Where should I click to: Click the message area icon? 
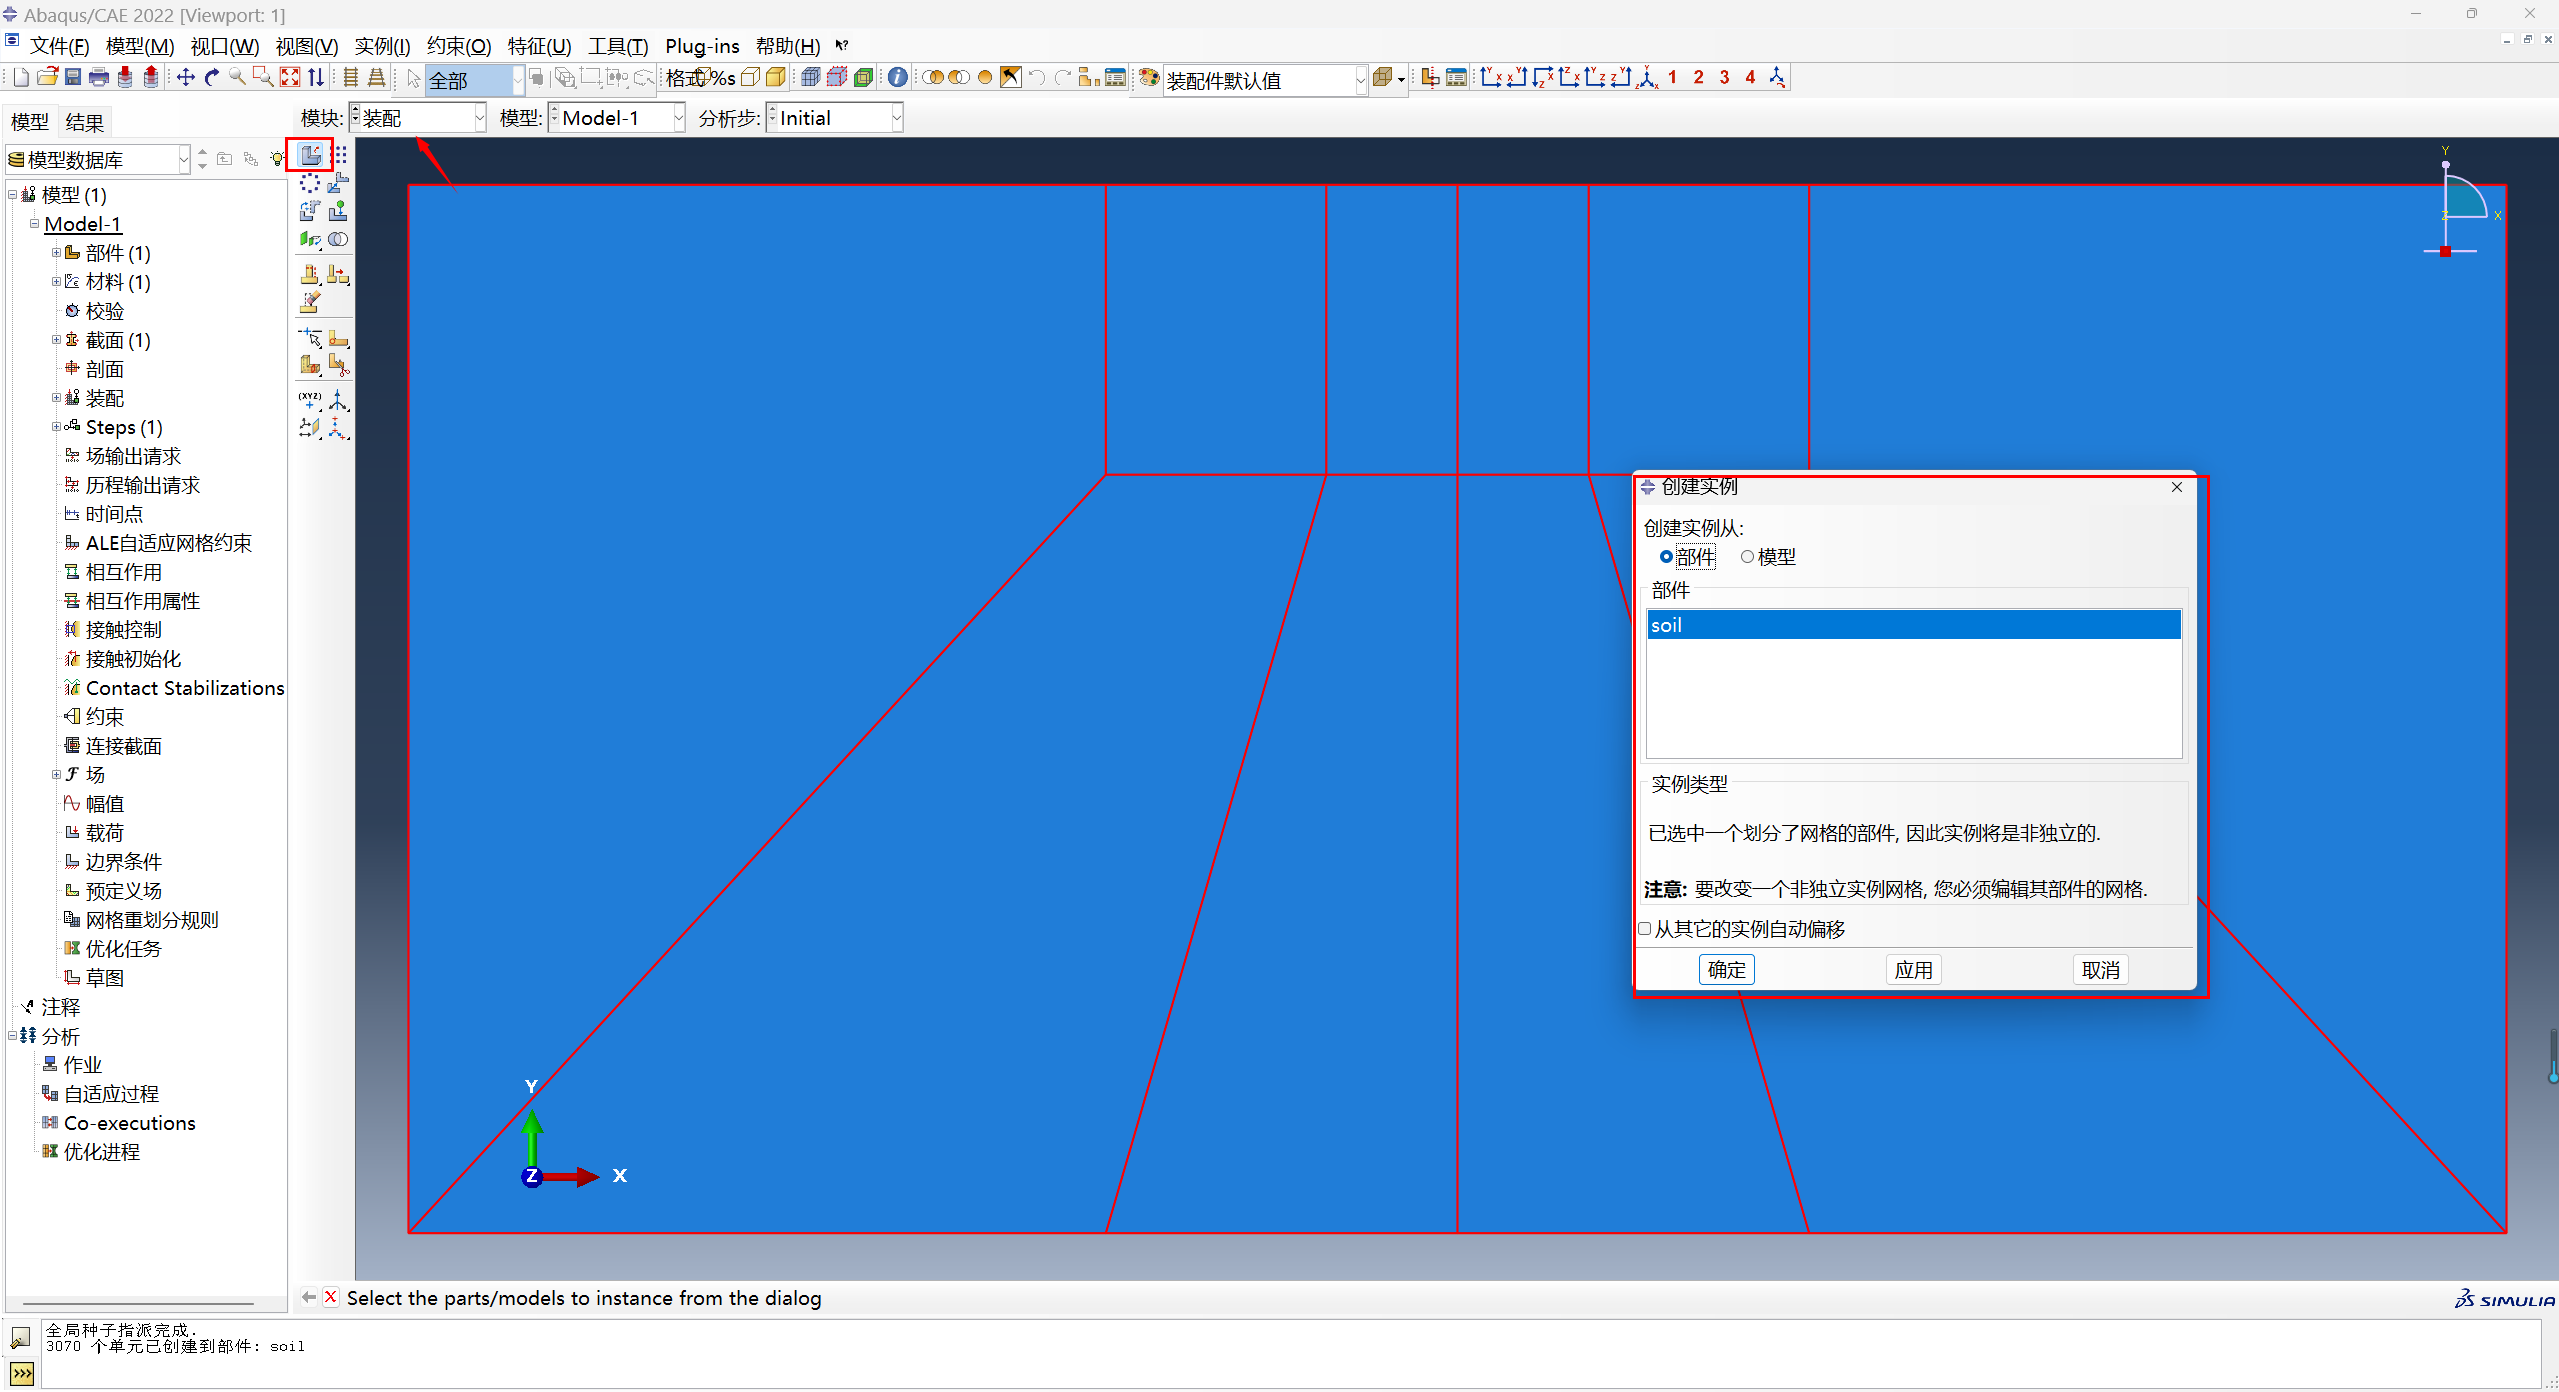click(21, 1338)
